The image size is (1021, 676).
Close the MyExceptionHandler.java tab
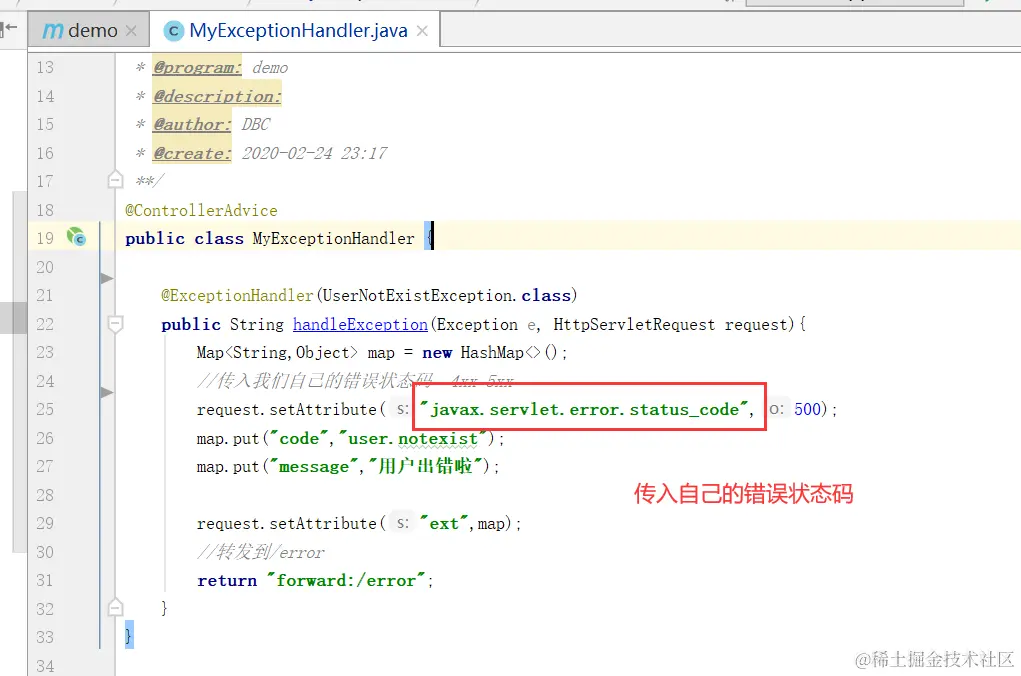click(x=422, y=31)
